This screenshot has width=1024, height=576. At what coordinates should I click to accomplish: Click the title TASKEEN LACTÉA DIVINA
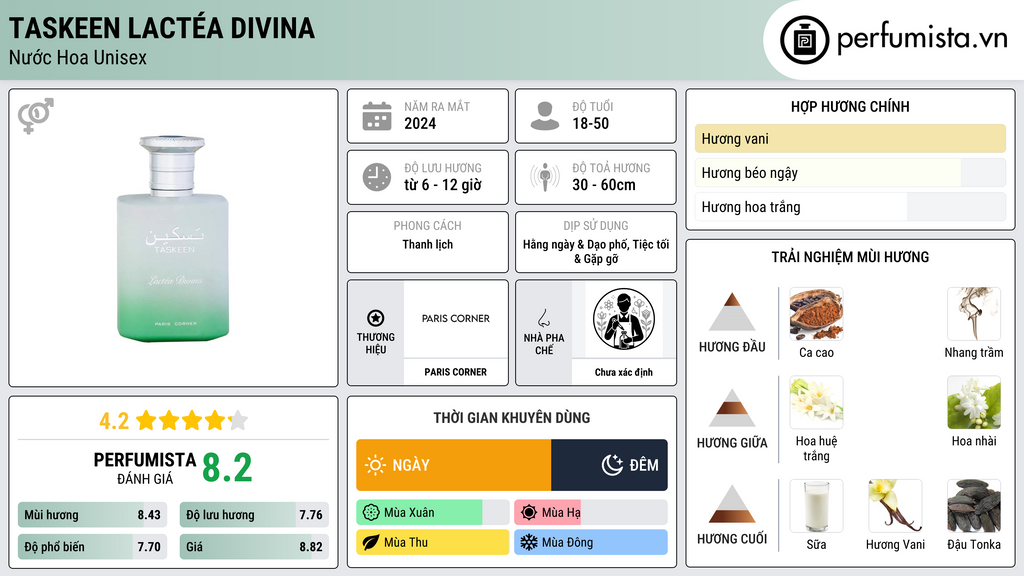[162, 29]
